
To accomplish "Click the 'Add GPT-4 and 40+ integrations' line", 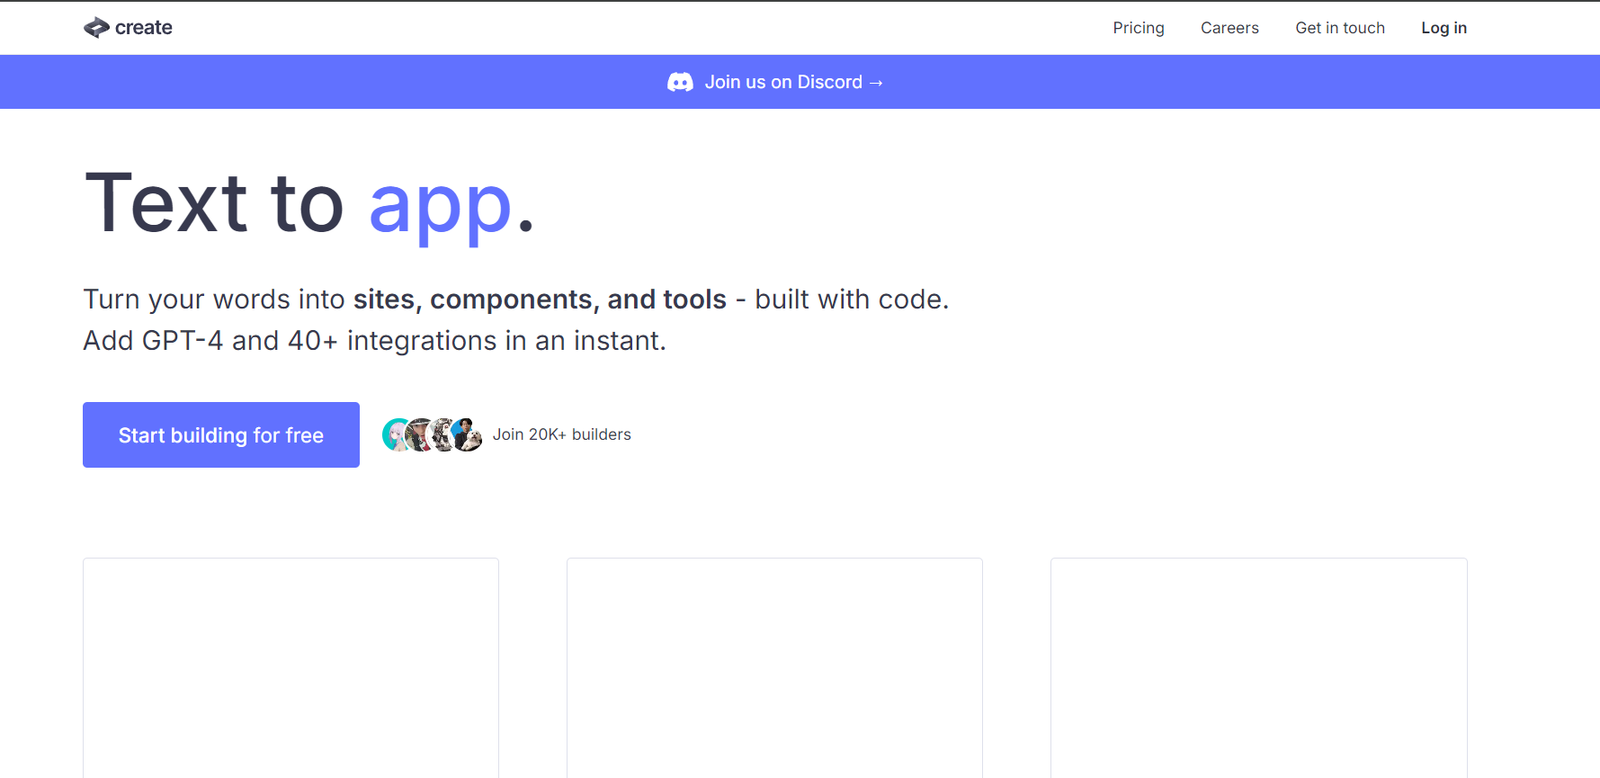I will (x=374, y=341).
